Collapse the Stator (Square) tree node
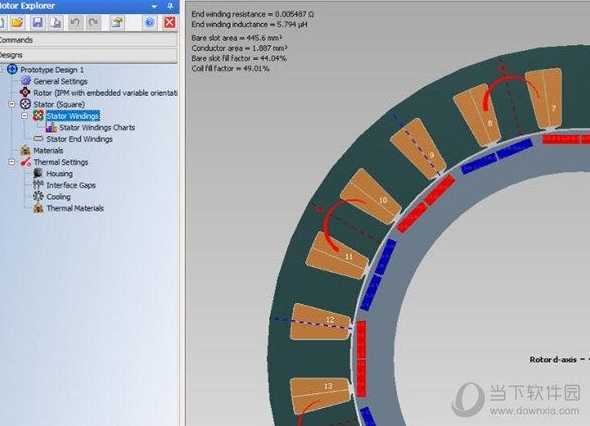590x426 pixels. click(12, 104)
